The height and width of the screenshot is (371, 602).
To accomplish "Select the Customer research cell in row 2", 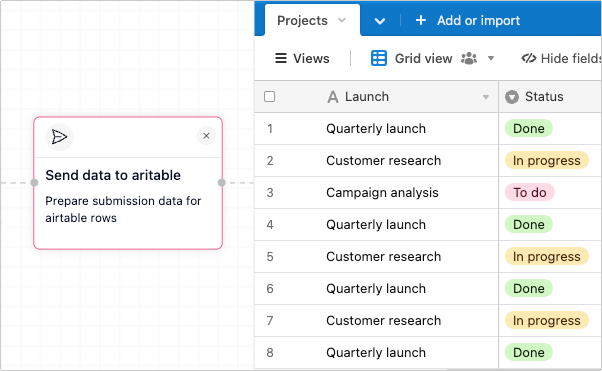I will tap(384, 161).
